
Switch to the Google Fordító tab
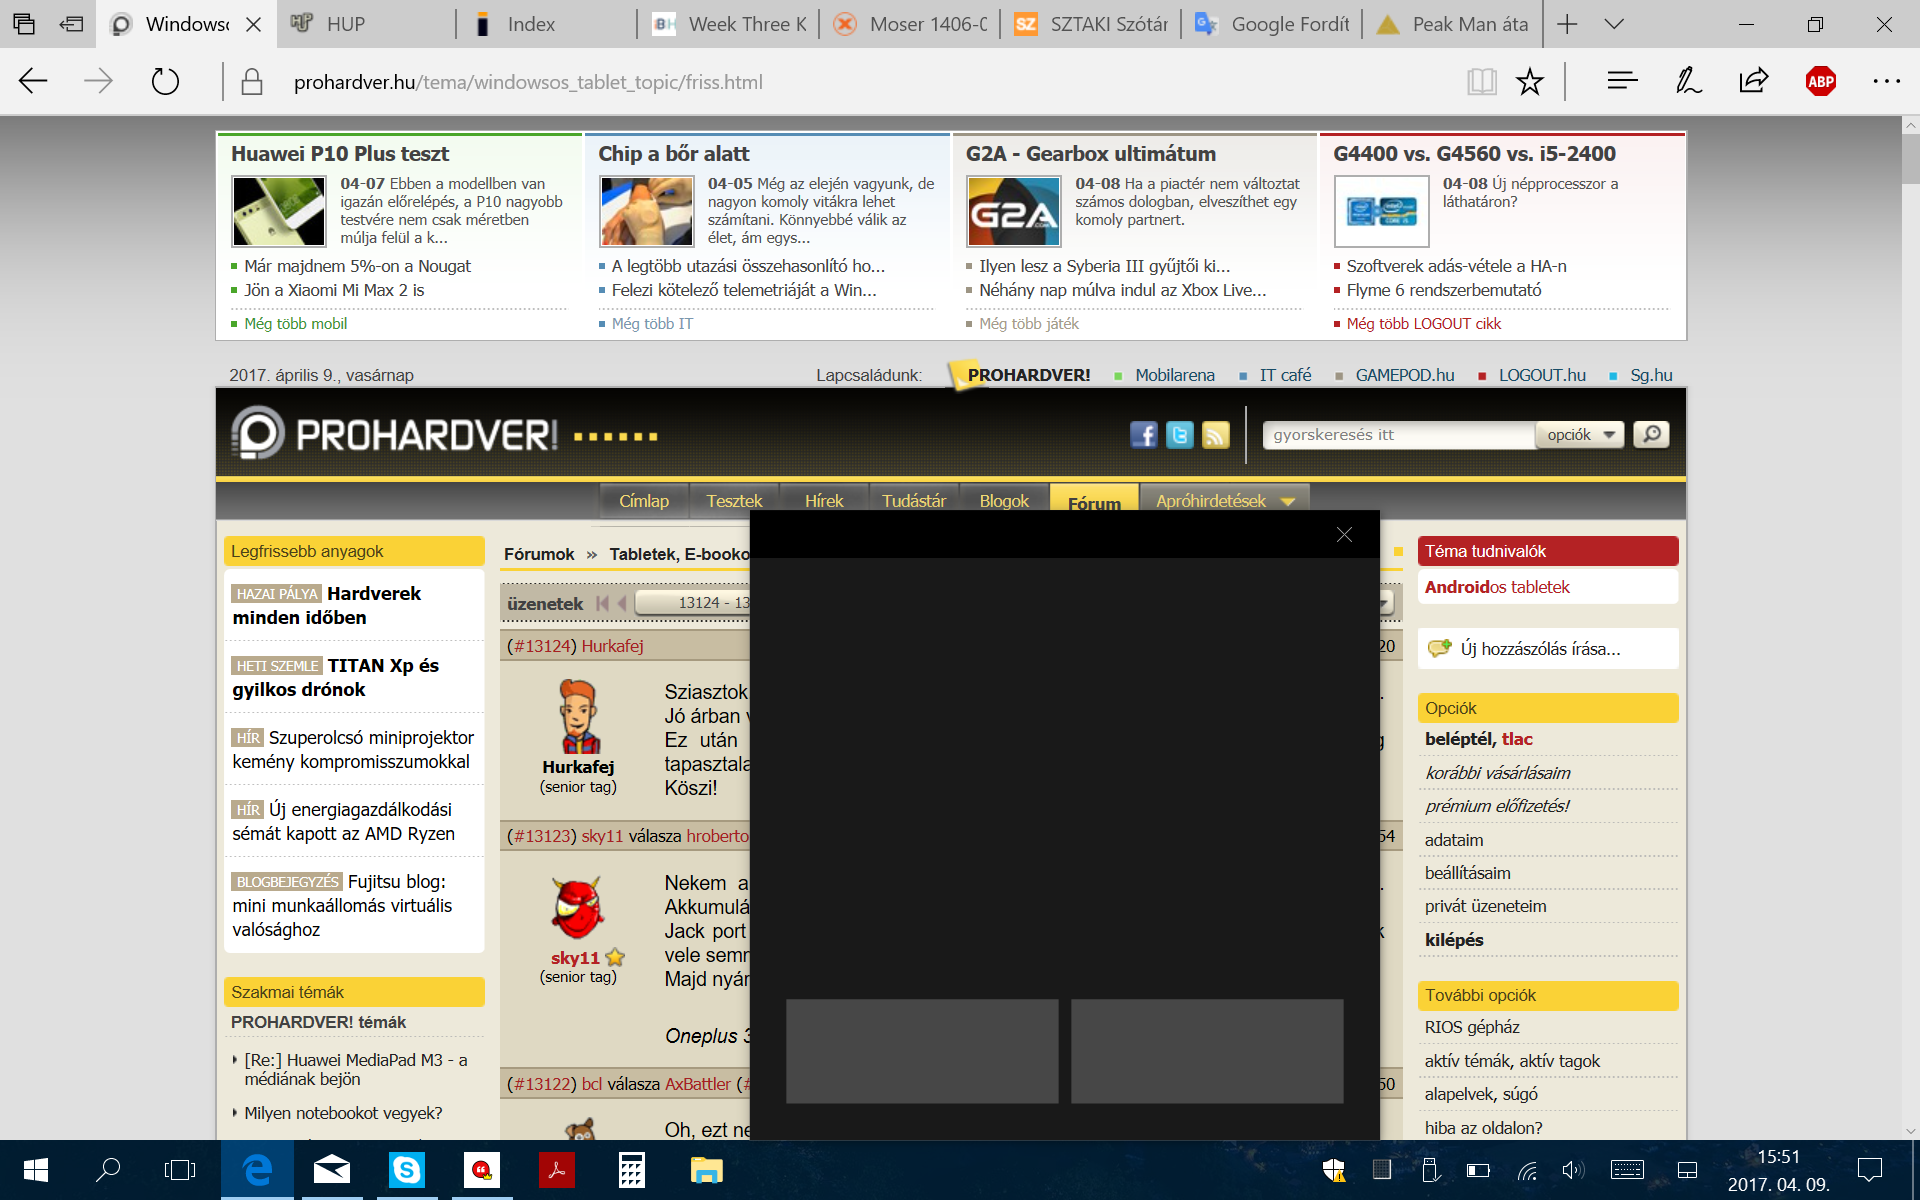coord(1272,24)
